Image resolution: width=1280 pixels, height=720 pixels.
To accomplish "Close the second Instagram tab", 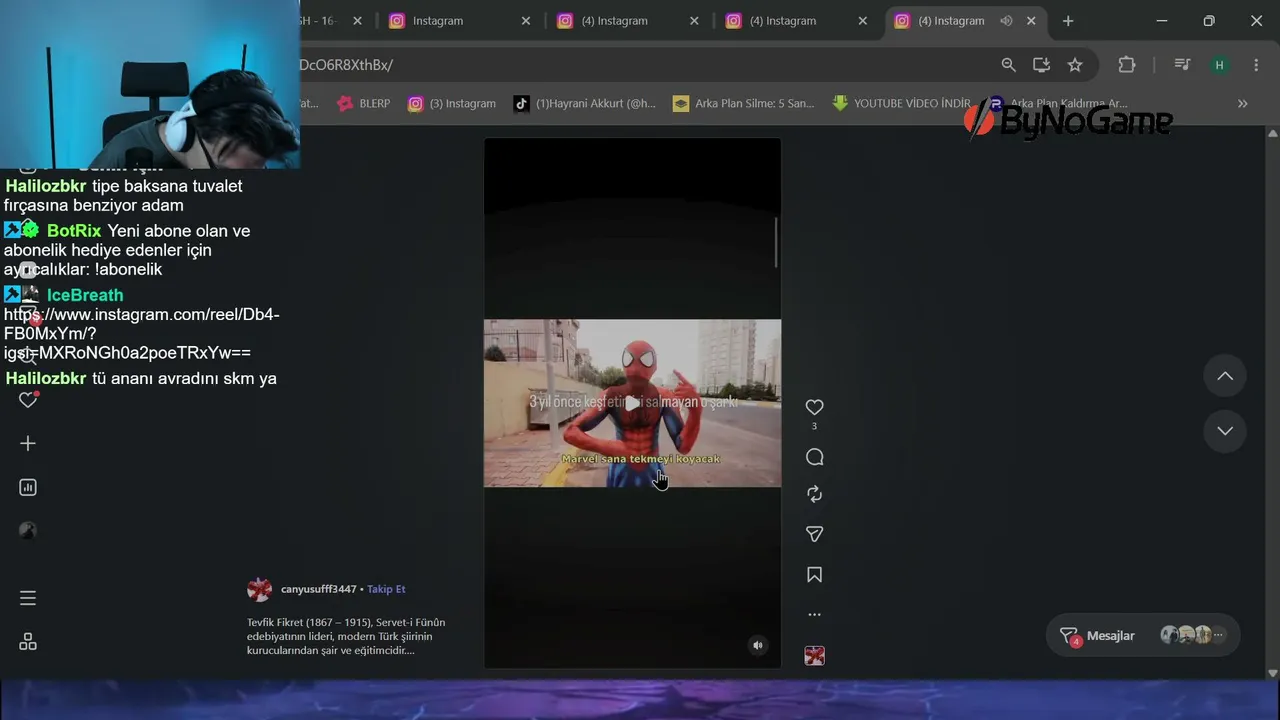I will pyautogui.click(x=694, y=21).
